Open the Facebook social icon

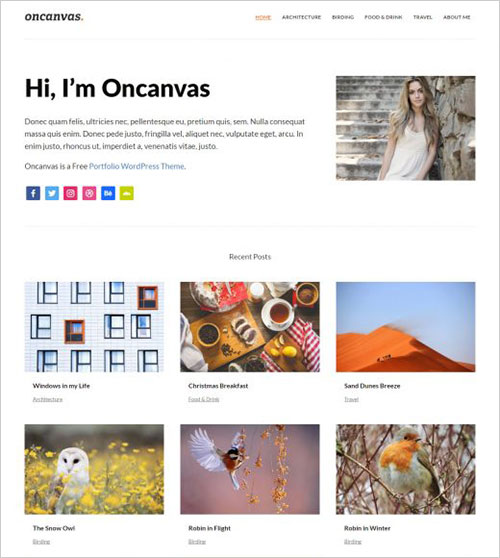click(33, 193)
